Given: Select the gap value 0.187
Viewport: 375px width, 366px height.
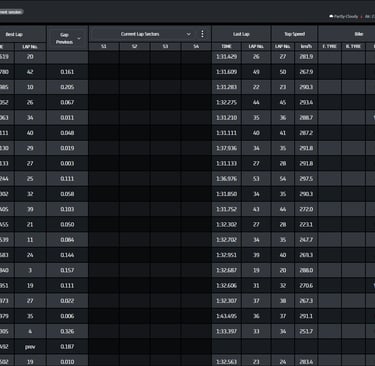Looking at the screenshot, I should [x=67, y=347].
